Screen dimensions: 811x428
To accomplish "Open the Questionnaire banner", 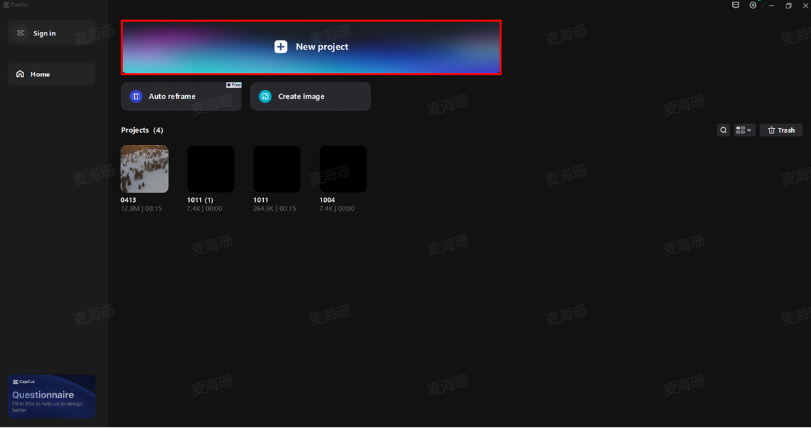I will pos(51,396).
